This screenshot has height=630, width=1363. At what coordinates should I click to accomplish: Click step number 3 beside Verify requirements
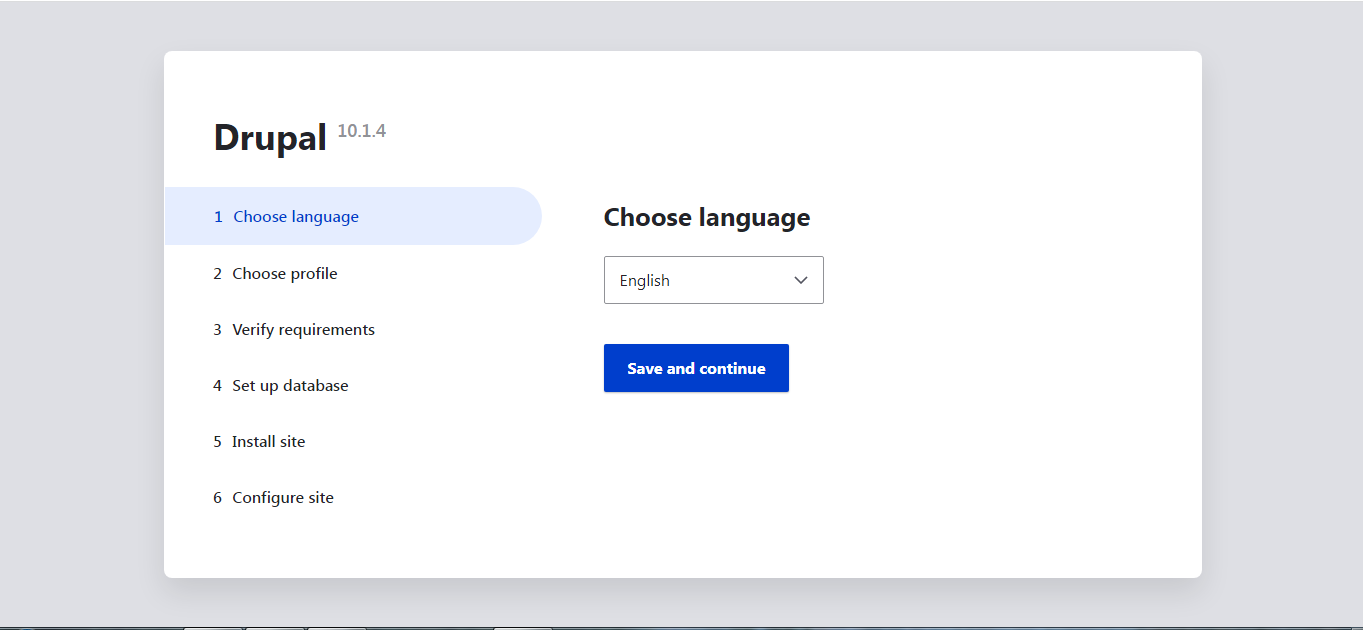coord(217,329)
